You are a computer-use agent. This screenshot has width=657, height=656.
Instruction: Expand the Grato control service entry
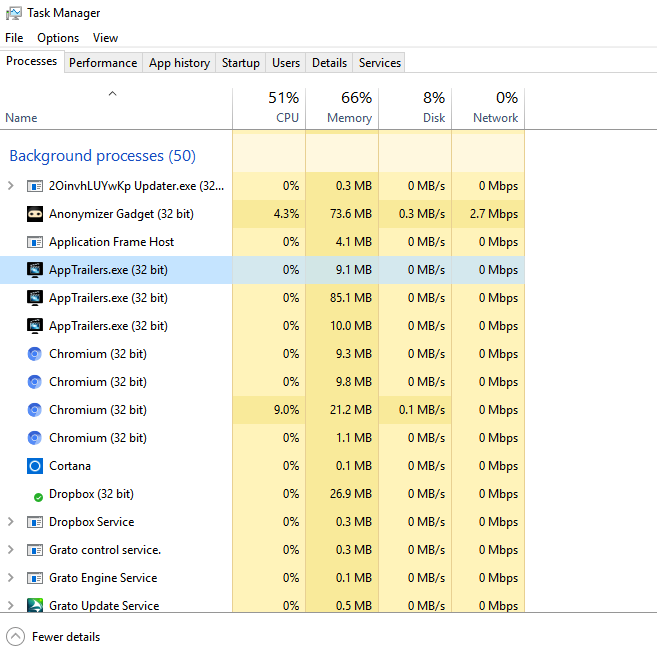point(11,550)
